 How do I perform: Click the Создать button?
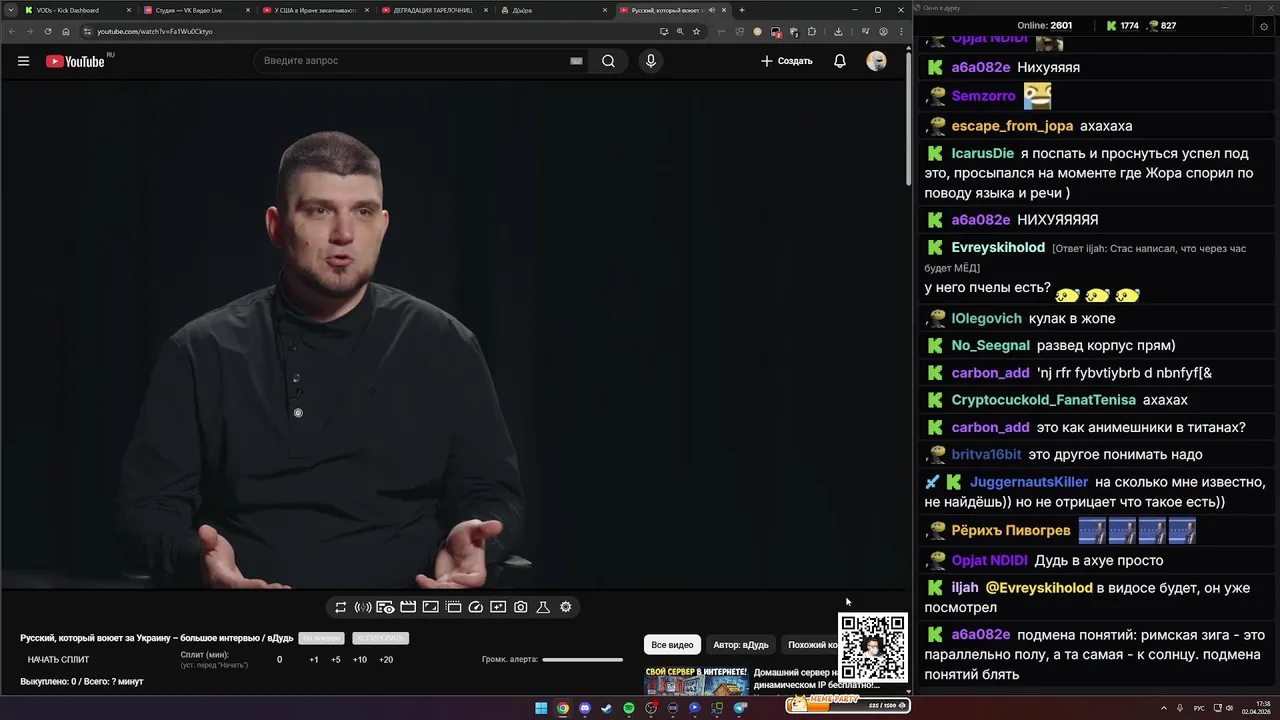(x=787, y=61)
